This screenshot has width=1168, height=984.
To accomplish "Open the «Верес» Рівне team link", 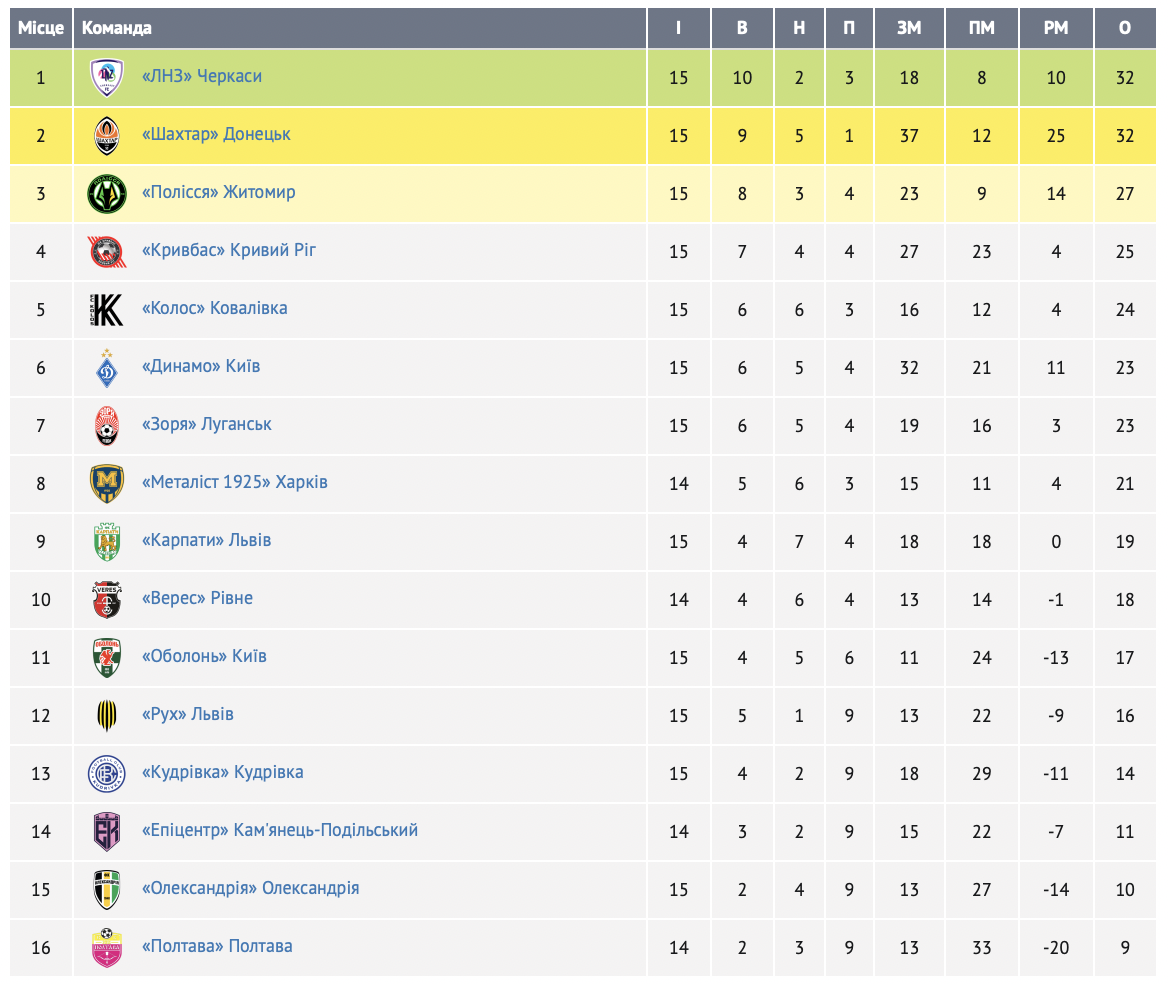I will 197,598.
